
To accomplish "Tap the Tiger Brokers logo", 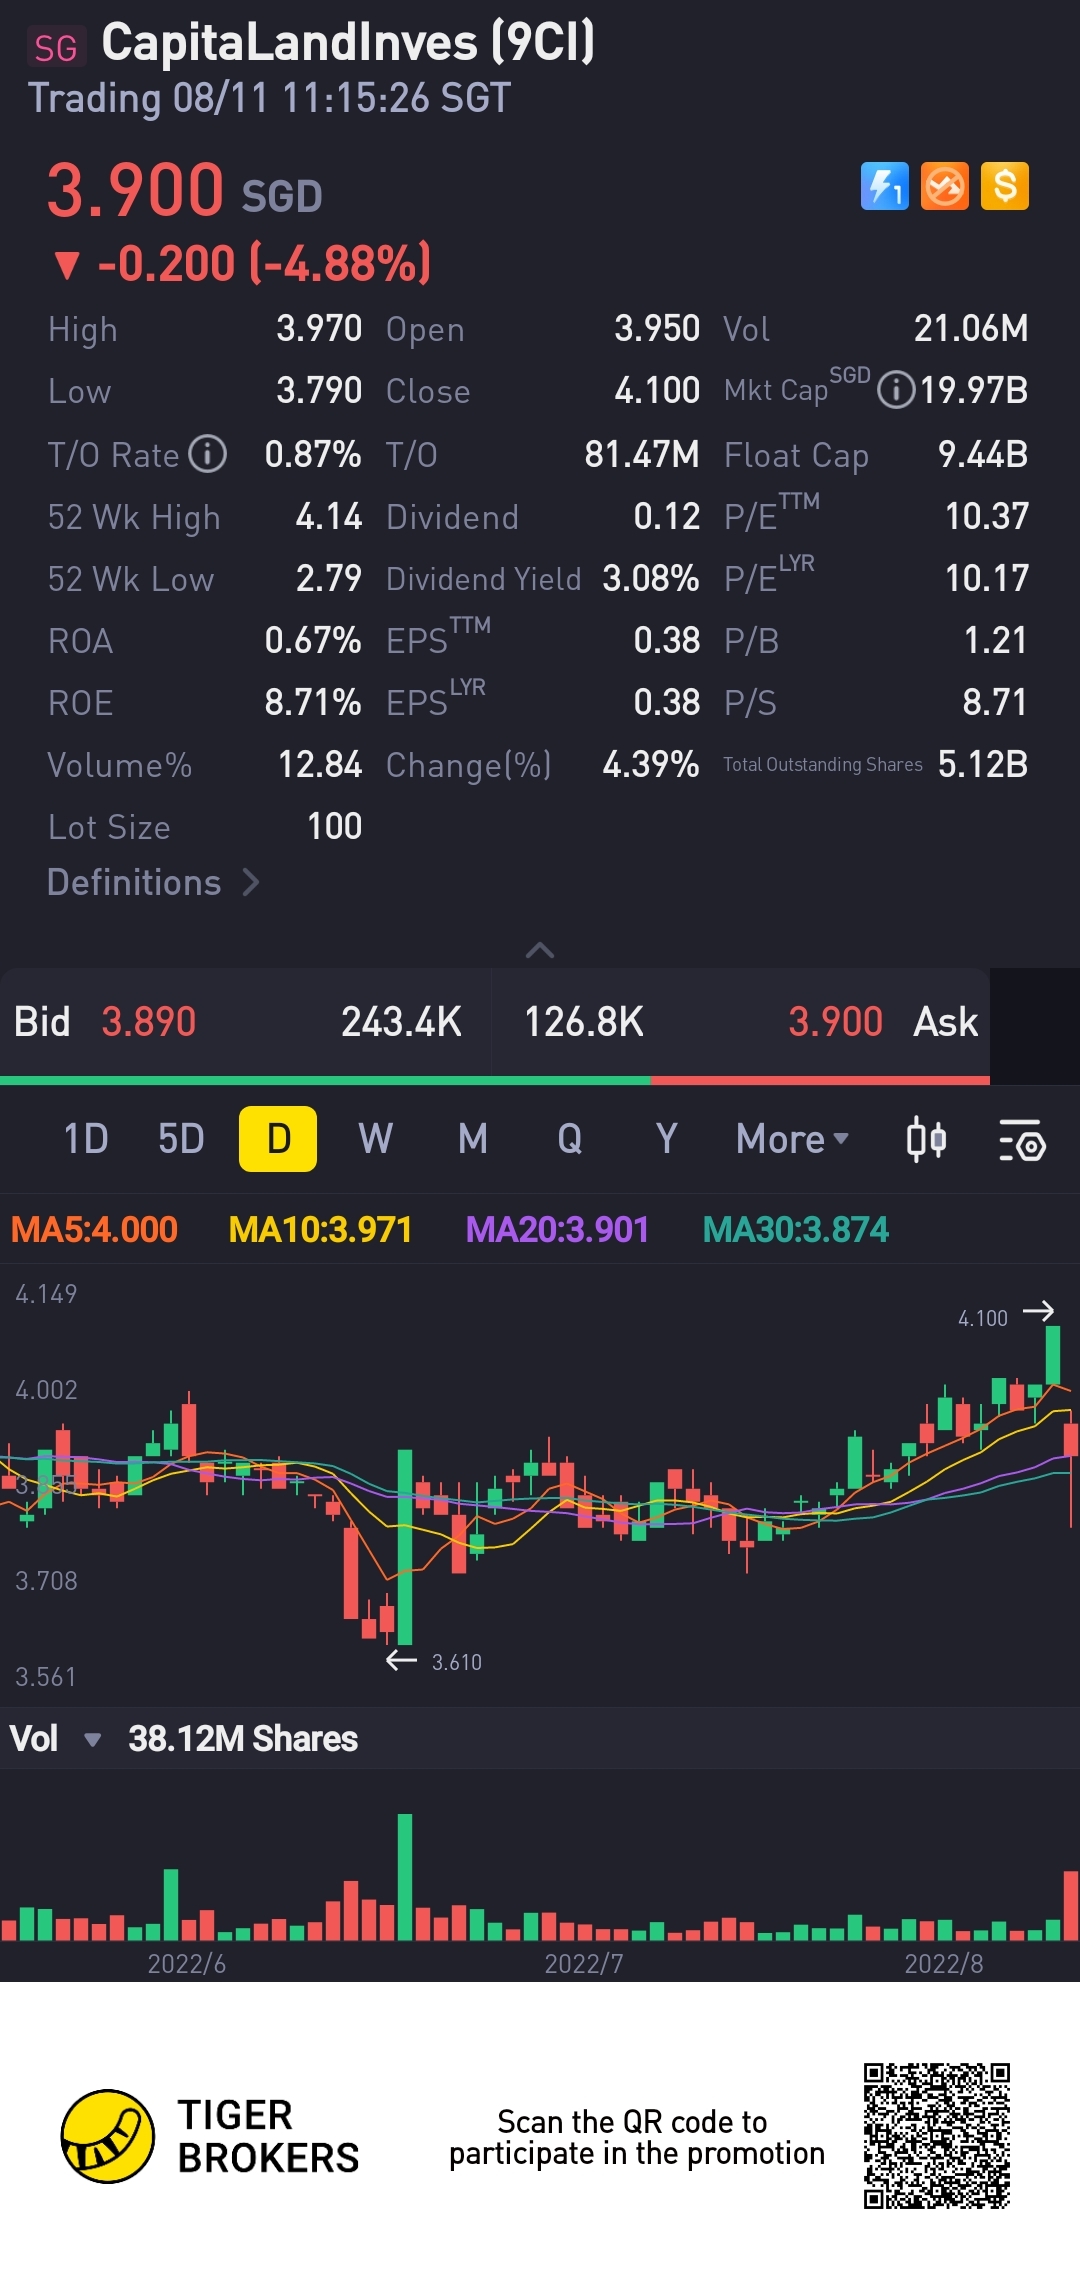I will point(108,2136).
